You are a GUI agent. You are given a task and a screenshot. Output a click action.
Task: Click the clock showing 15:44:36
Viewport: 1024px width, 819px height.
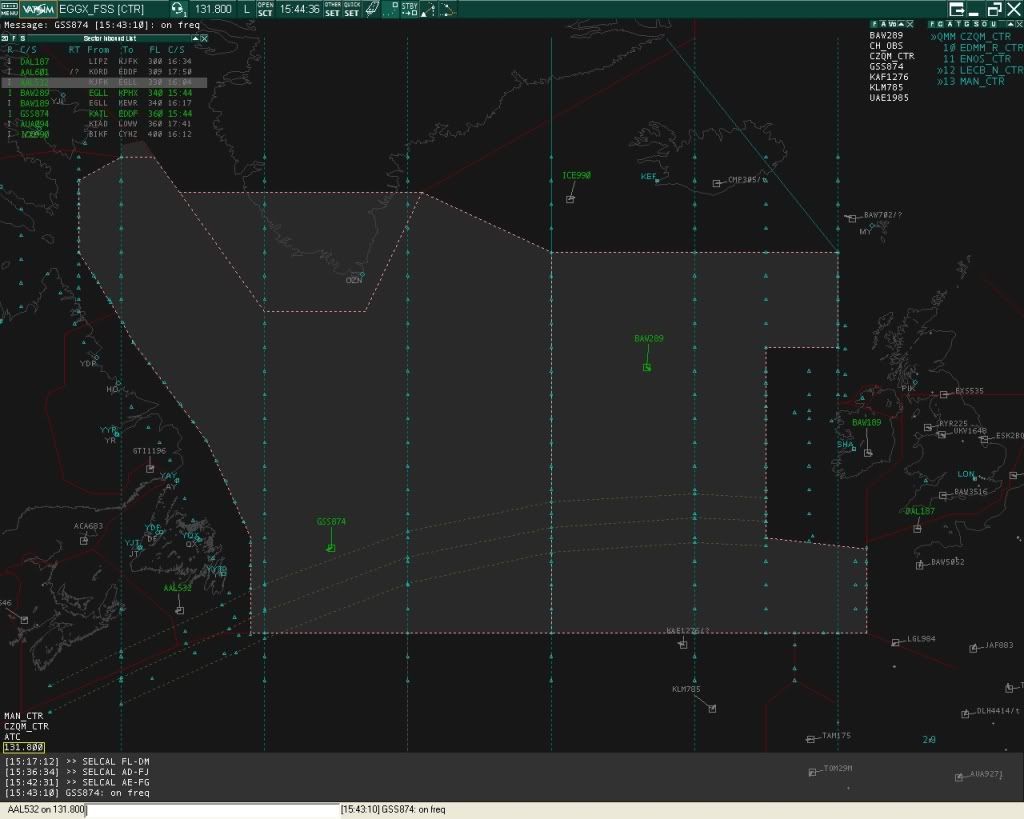299,8
